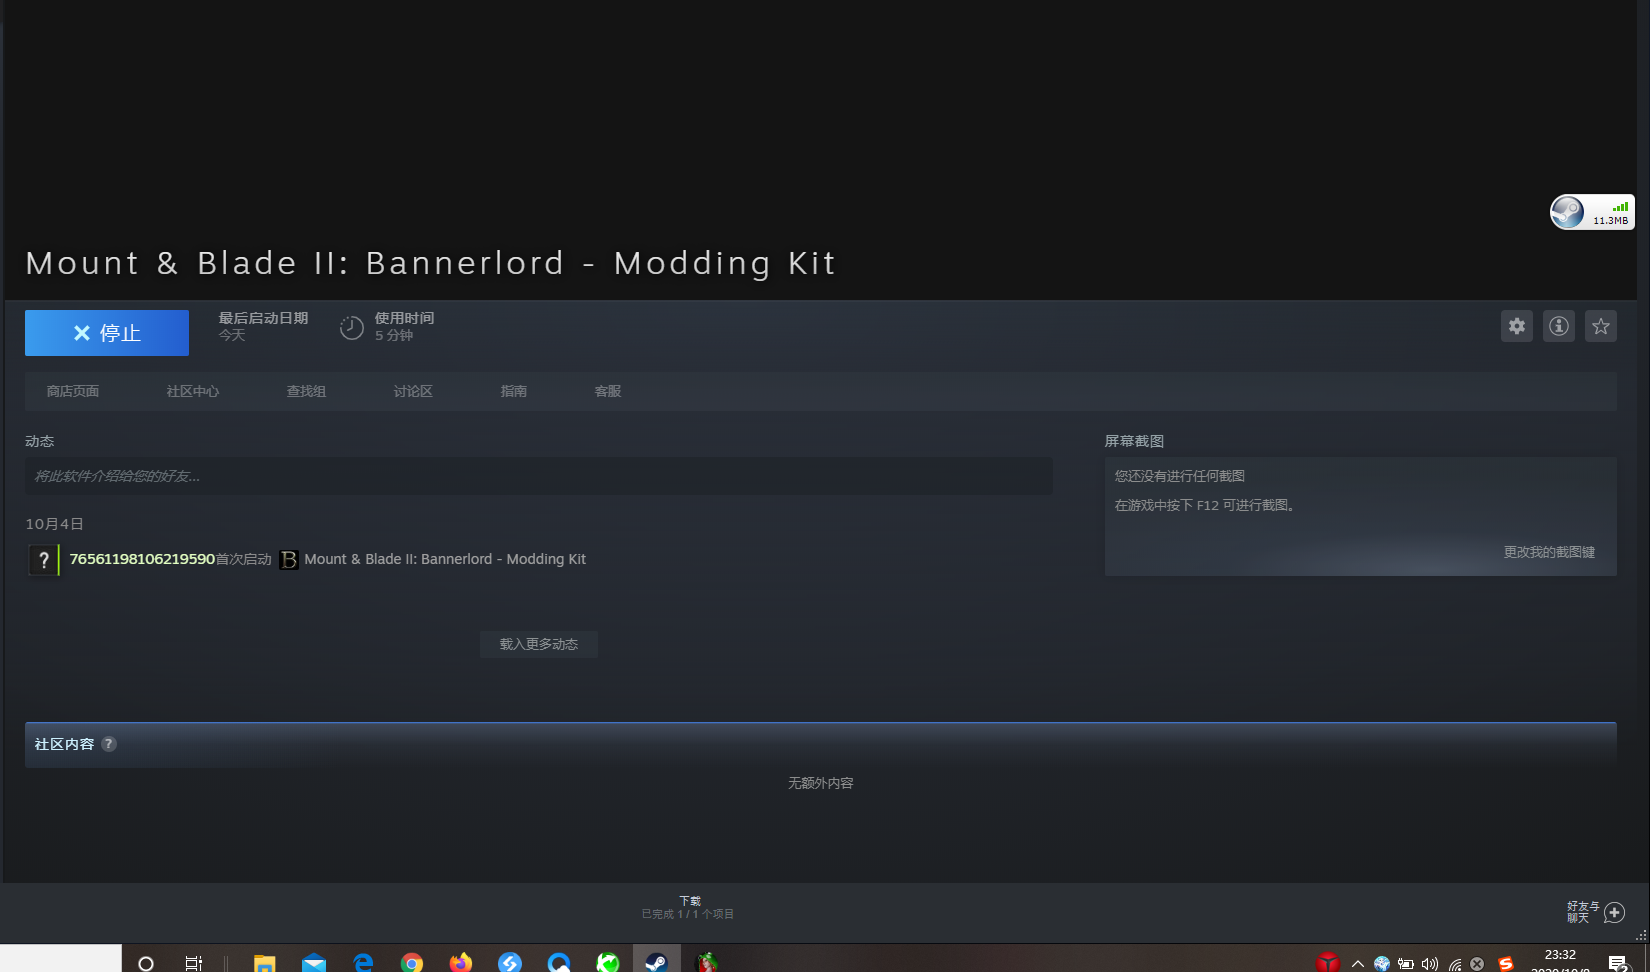Click the Bannerlord B icon in activity row
The image size is (1650, 972).
click(289, 560)
